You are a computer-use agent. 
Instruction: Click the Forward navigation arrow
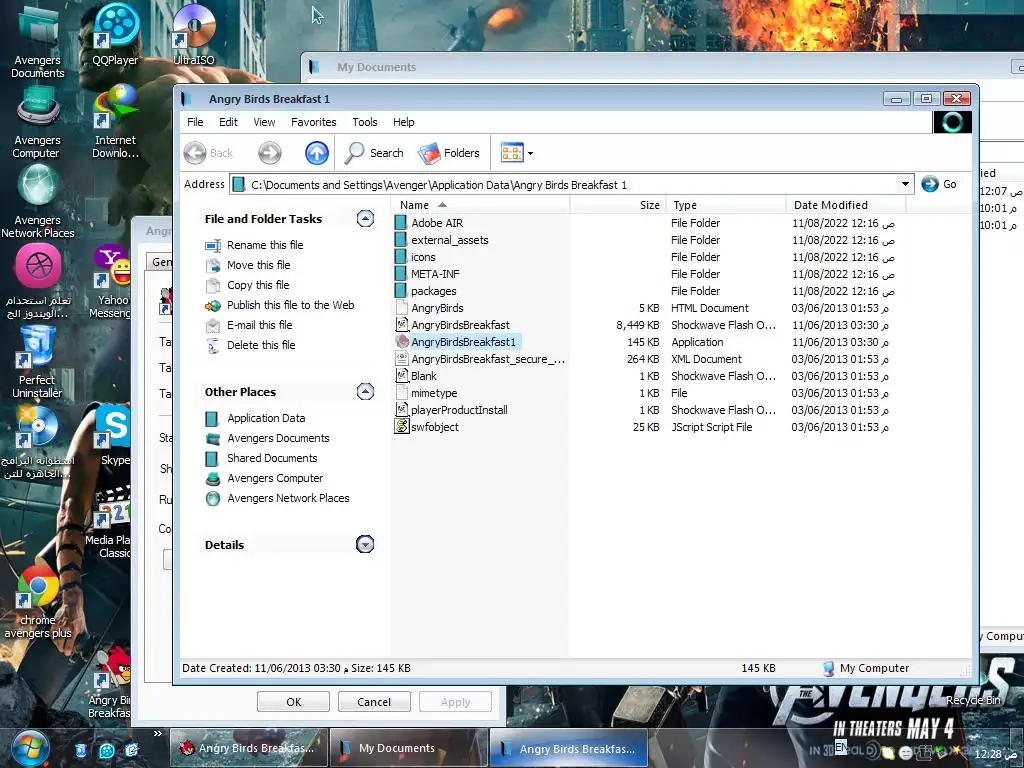[x=269, y=153]
